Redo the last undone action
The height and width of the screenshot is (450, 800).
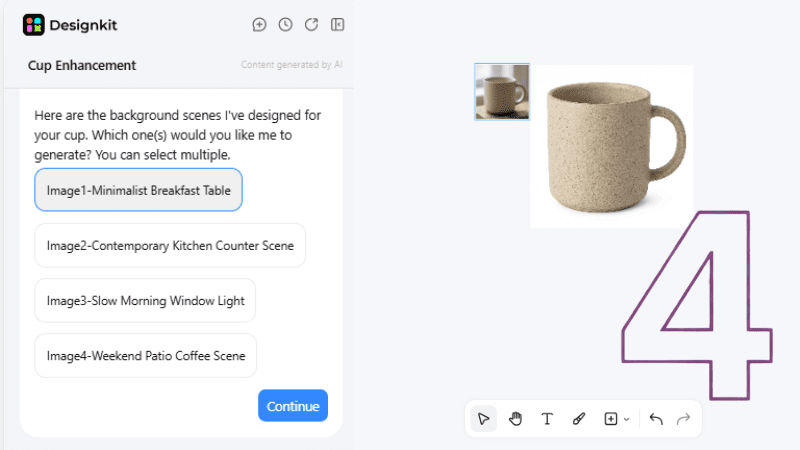point(684,419)
